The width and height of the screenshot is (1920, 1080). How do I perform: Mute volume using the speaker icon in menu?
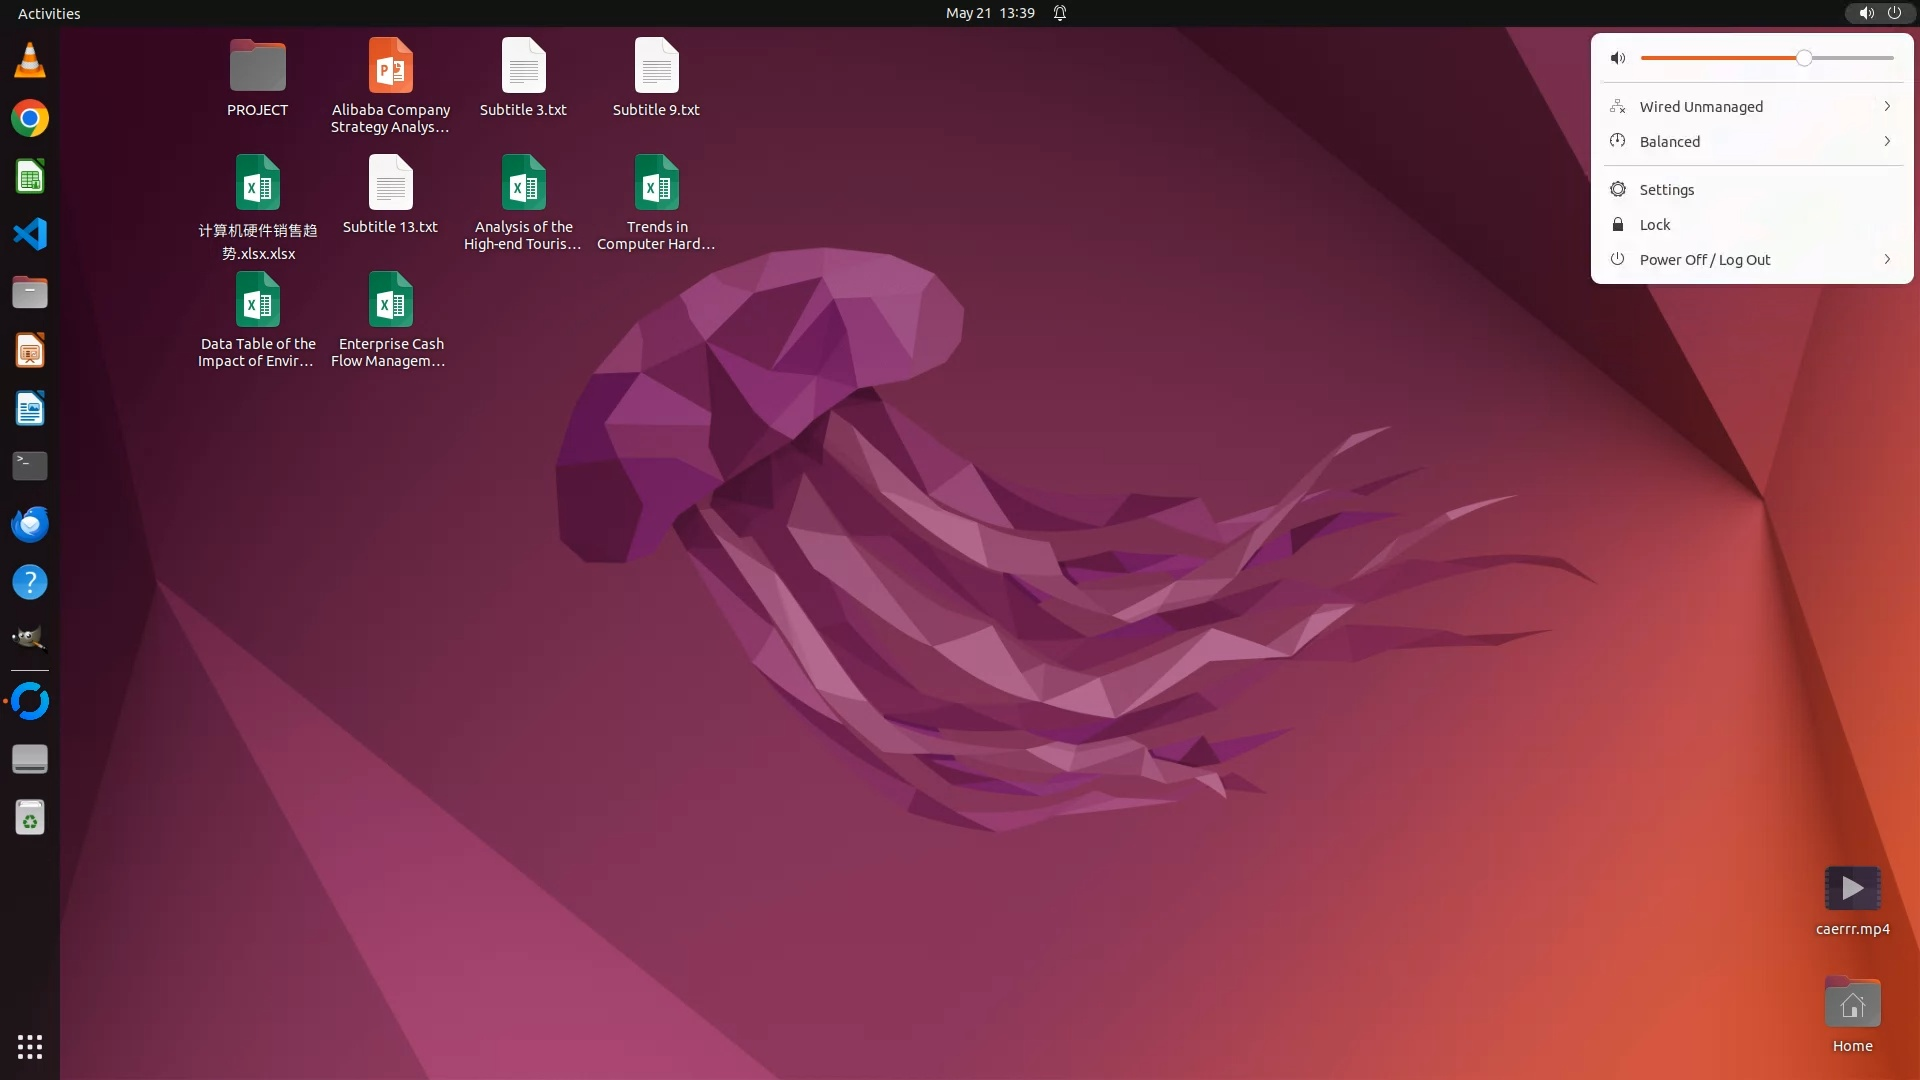[x=1618, y=58]
